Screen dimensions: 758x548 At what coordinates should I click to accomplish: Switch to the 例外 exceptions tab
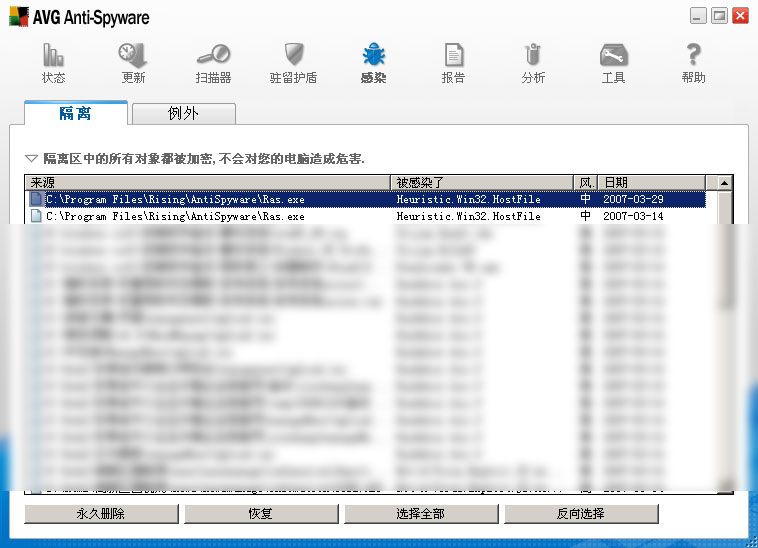(x=184, y=114)
